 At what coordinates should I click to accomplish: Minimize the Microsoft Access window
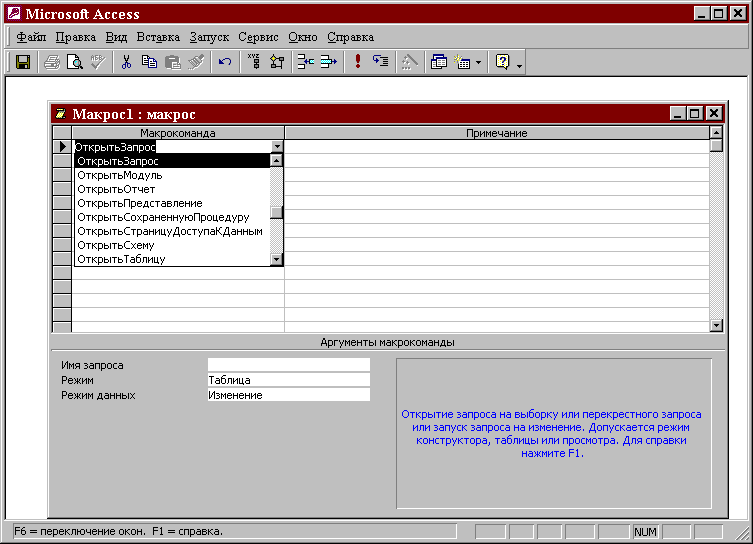702,13
